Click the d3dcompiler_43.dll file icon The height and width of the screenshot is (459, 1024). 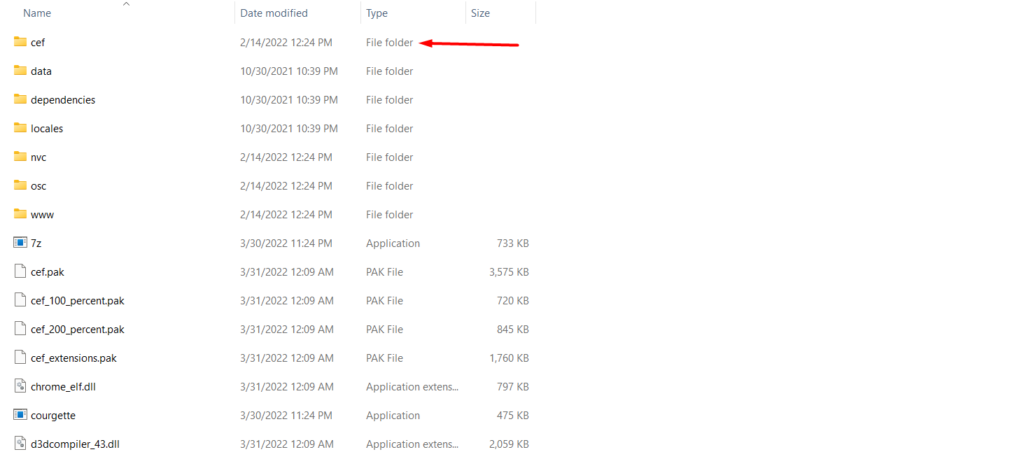click(x=20, y=443)
